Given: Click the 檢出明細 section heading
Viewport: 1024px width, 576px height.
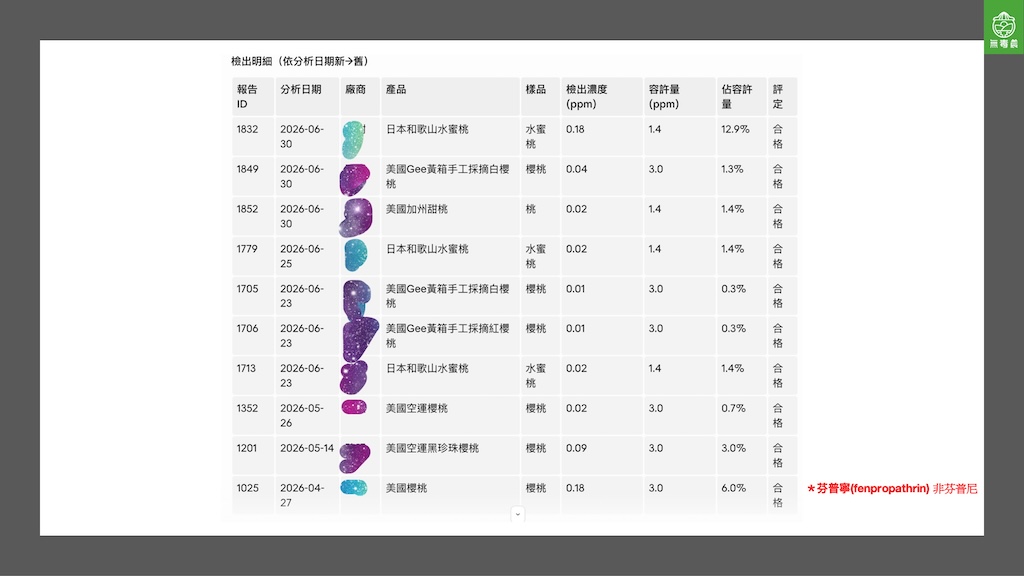Looking at the screenshot, I should [302, 61].
